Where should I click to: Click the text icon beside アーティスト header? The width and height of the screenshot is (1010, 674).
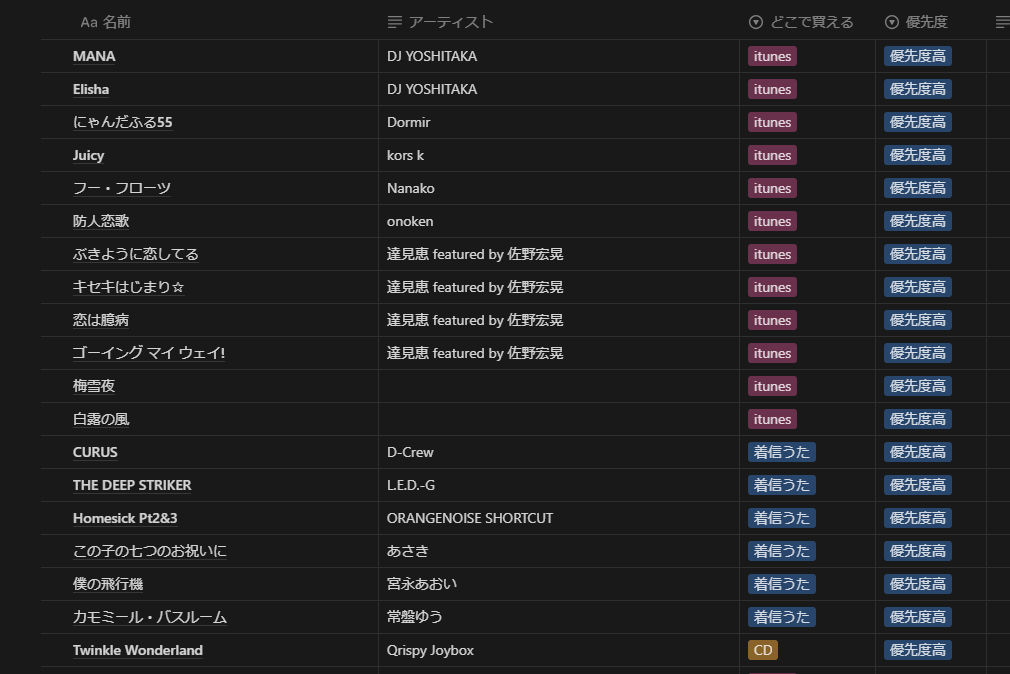pos(394,22)
